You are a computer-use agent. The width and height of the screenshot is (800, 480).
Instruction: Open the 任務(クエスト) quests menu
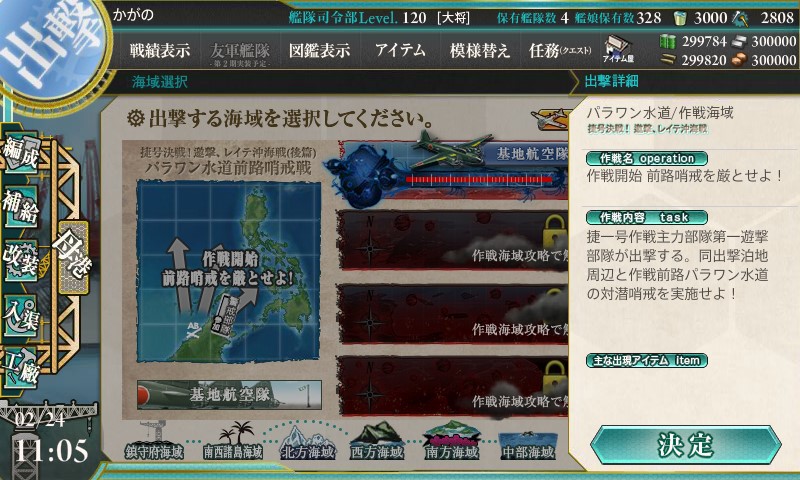[560, 50]
